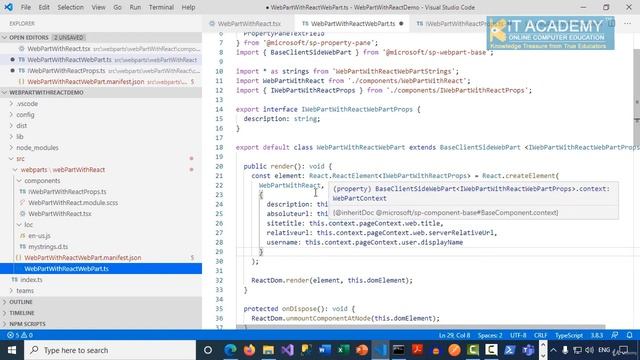Screen dimensions: 640x360
Task: Select language mode TypeScript
Action: point(569,335)
